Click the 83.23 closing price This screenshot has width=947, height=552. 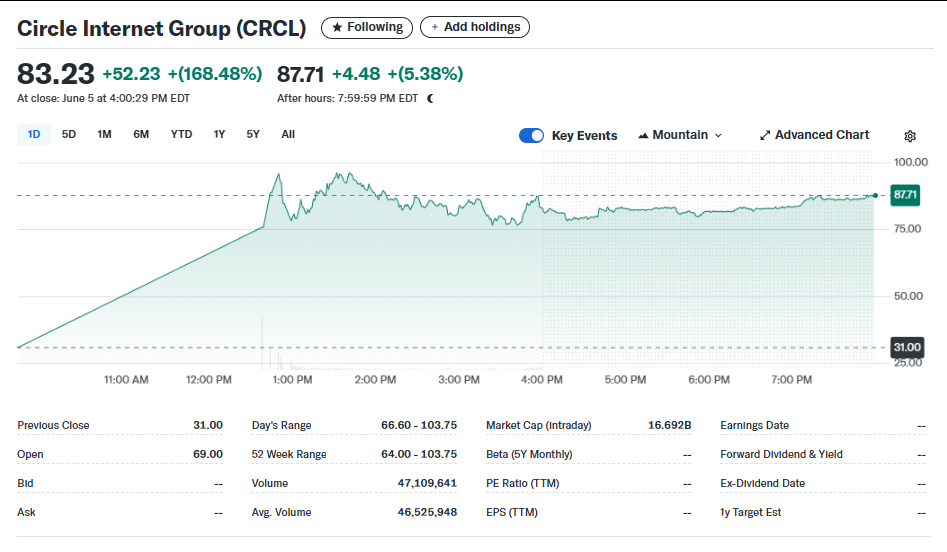point(56,74)
